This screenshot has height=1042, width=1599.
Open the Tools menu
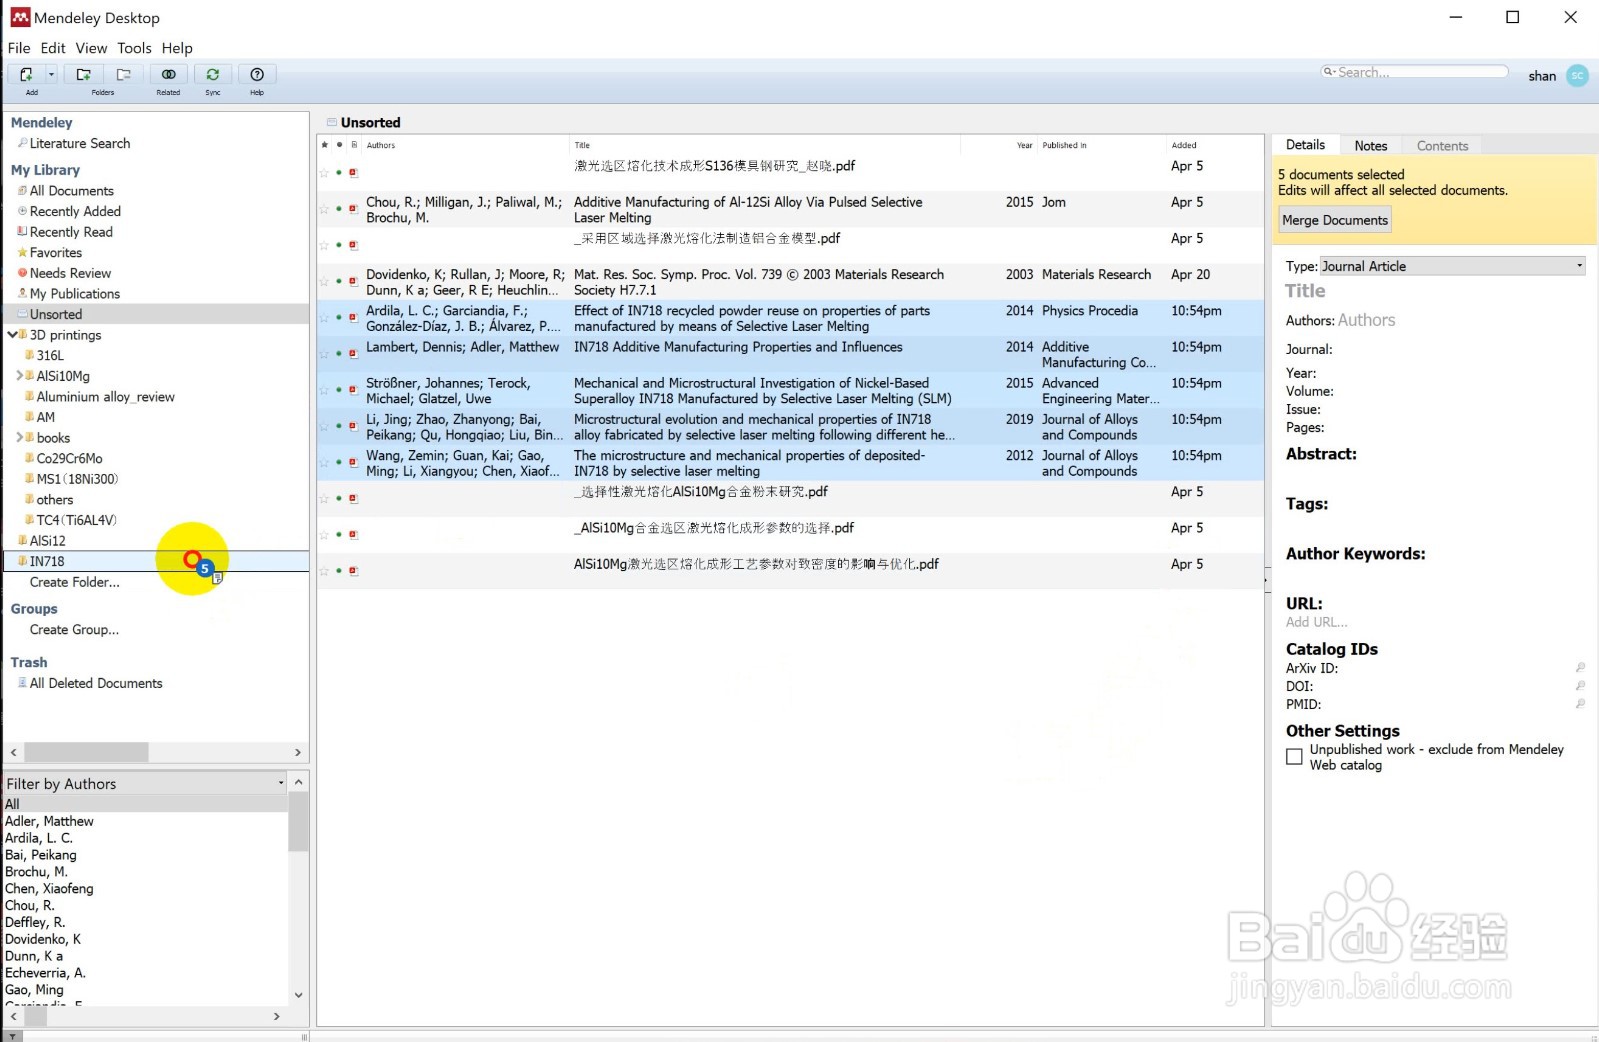(x=134, y=48)
